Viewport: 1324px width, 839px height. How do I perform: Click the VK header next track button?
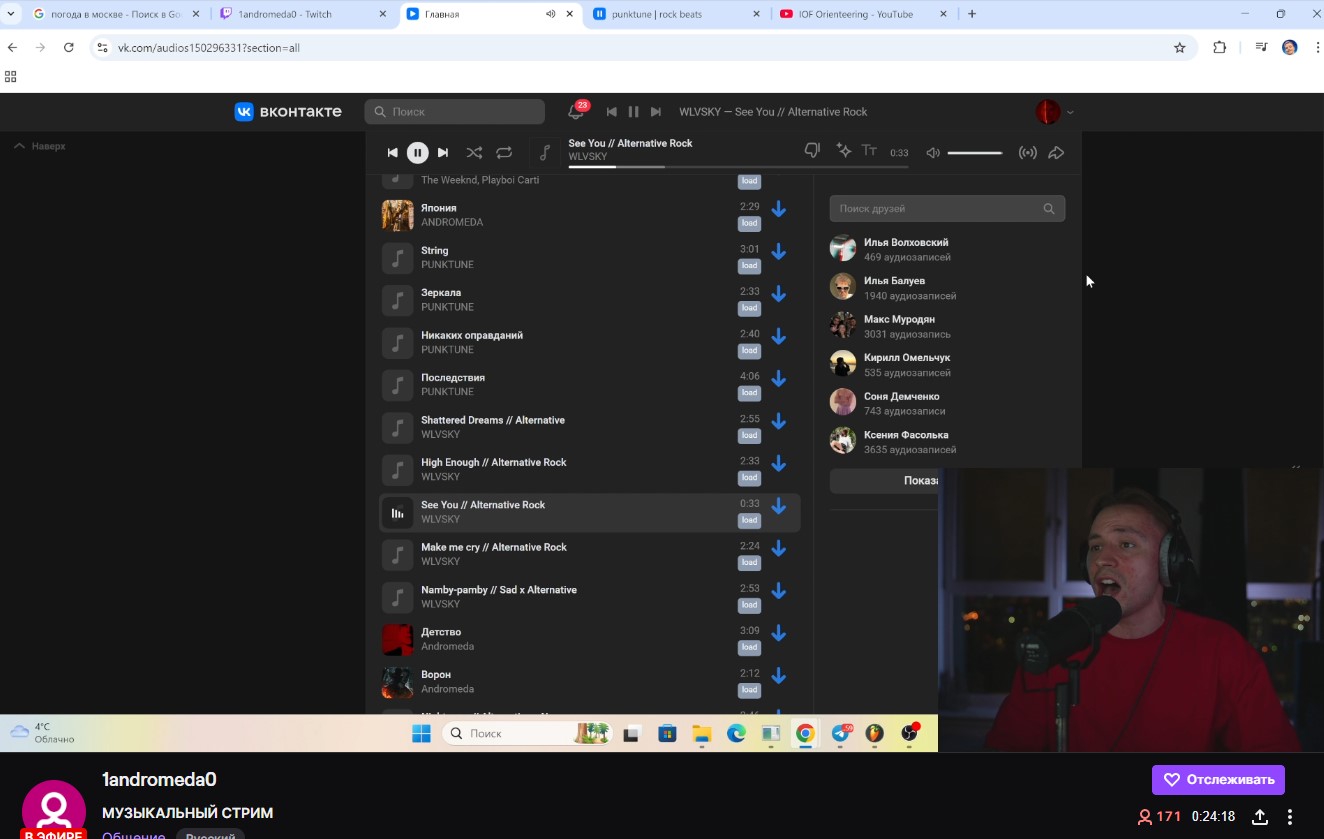click(656, 112)
